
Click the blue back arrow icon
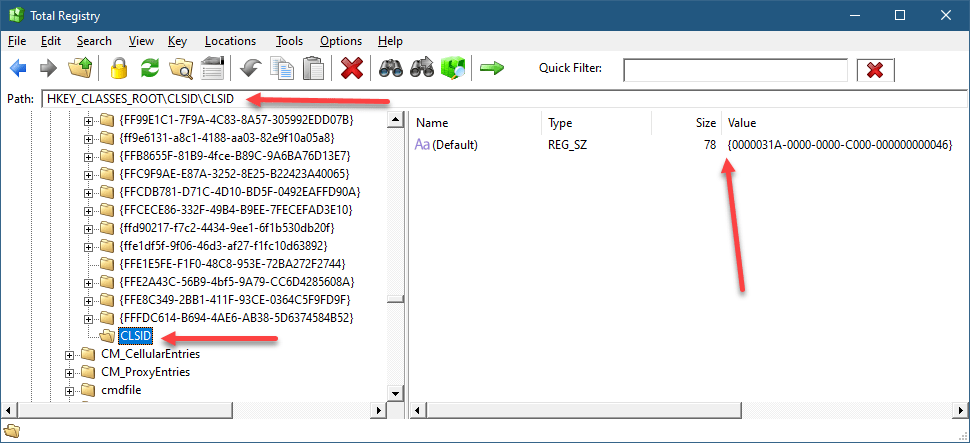pyautogui.click(x=18, y=69)
